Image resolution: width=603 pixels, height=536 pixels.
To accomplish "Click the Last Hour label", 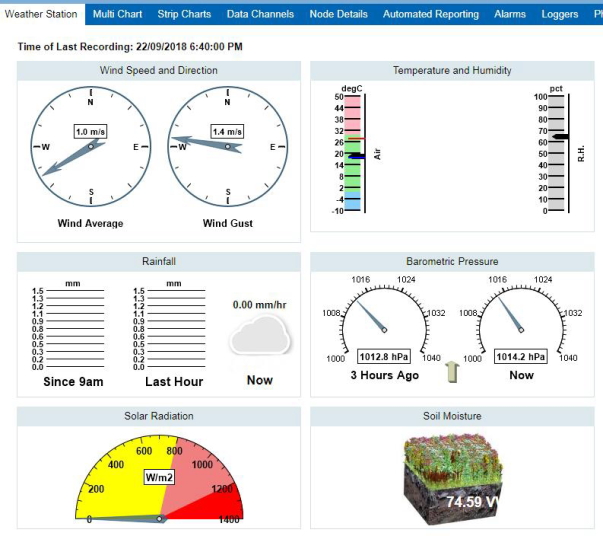I will 174,382.
